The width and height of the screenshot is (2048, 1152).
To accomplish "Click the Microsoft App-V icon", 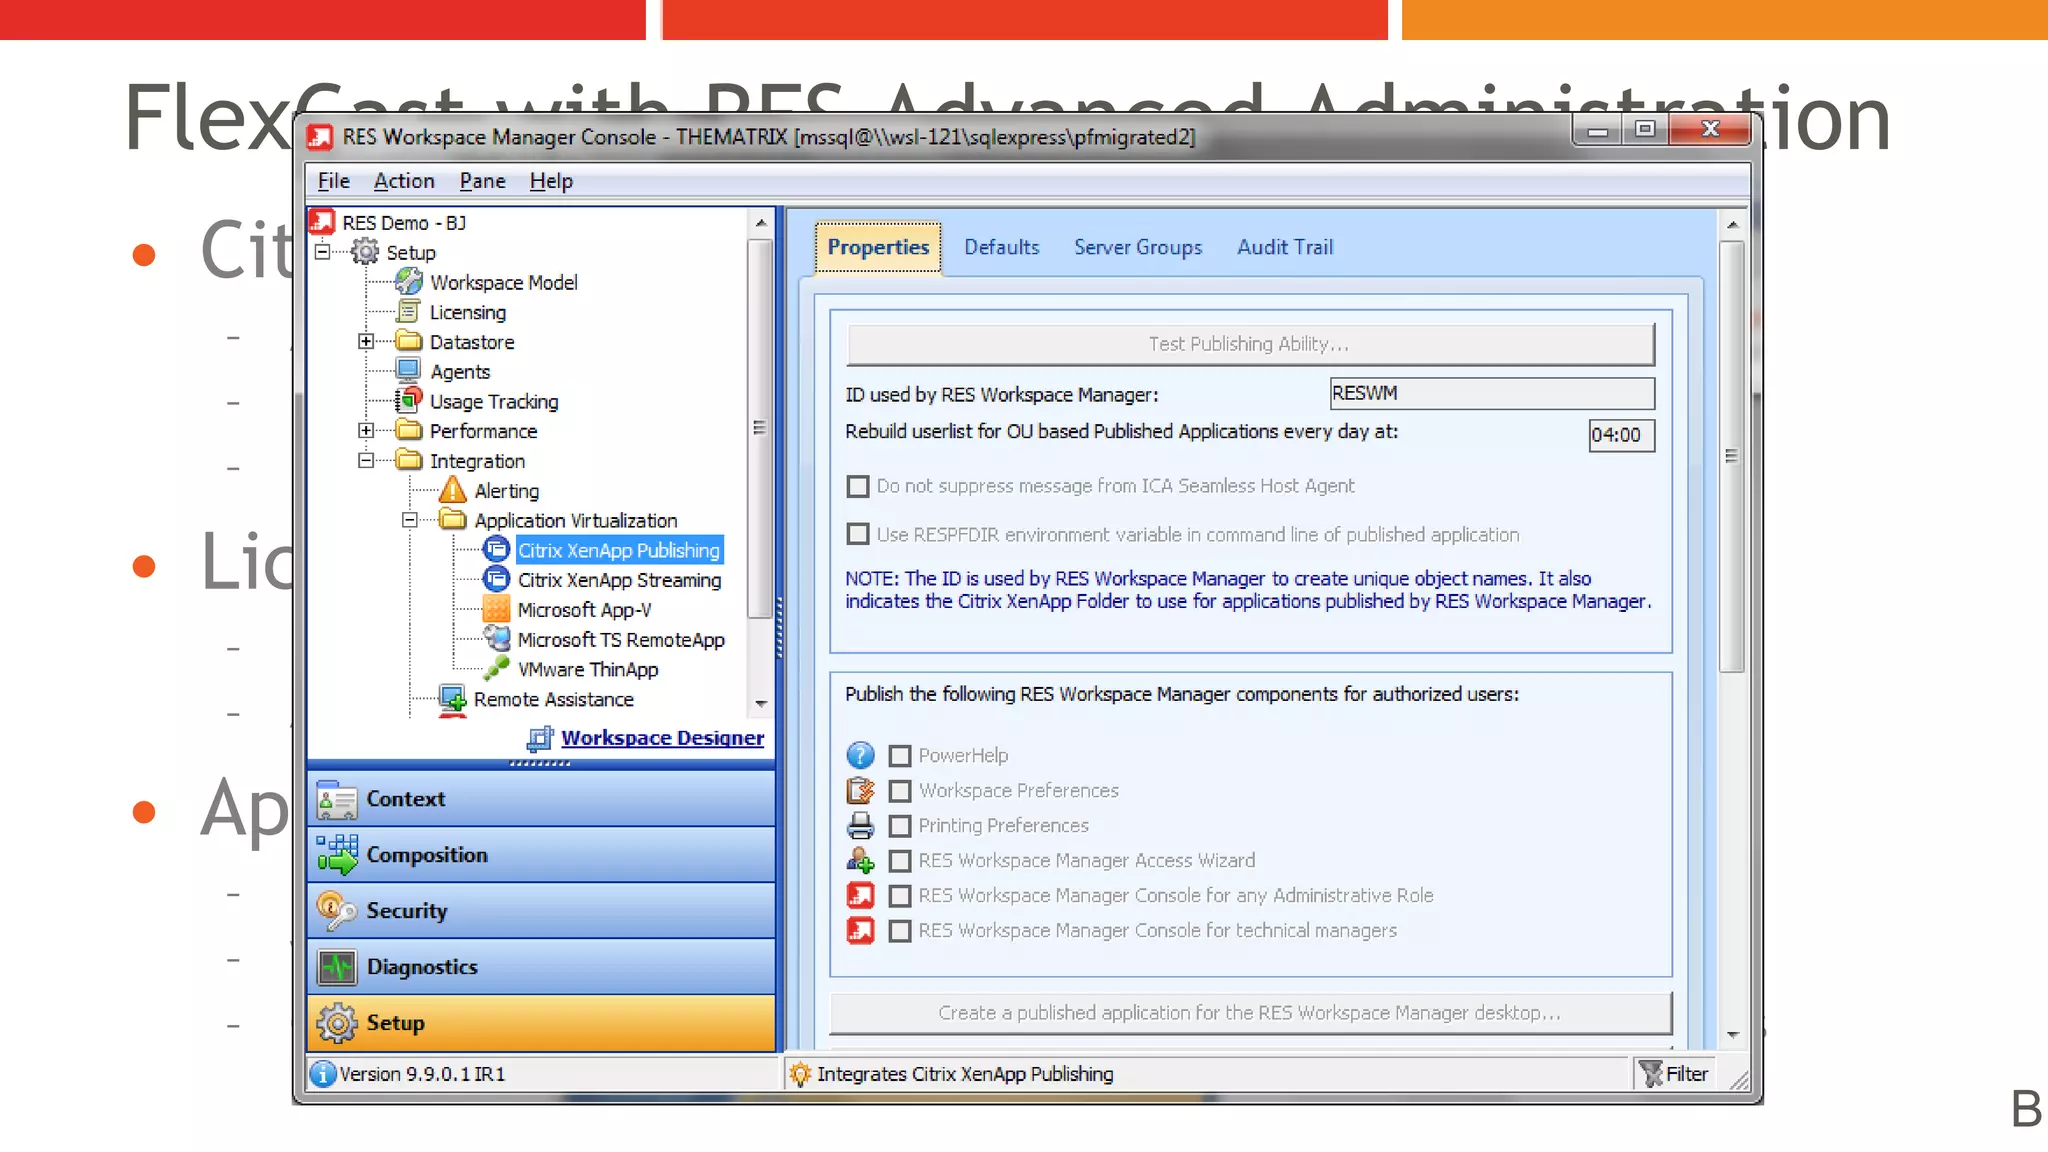I will [x=496, y=609].
